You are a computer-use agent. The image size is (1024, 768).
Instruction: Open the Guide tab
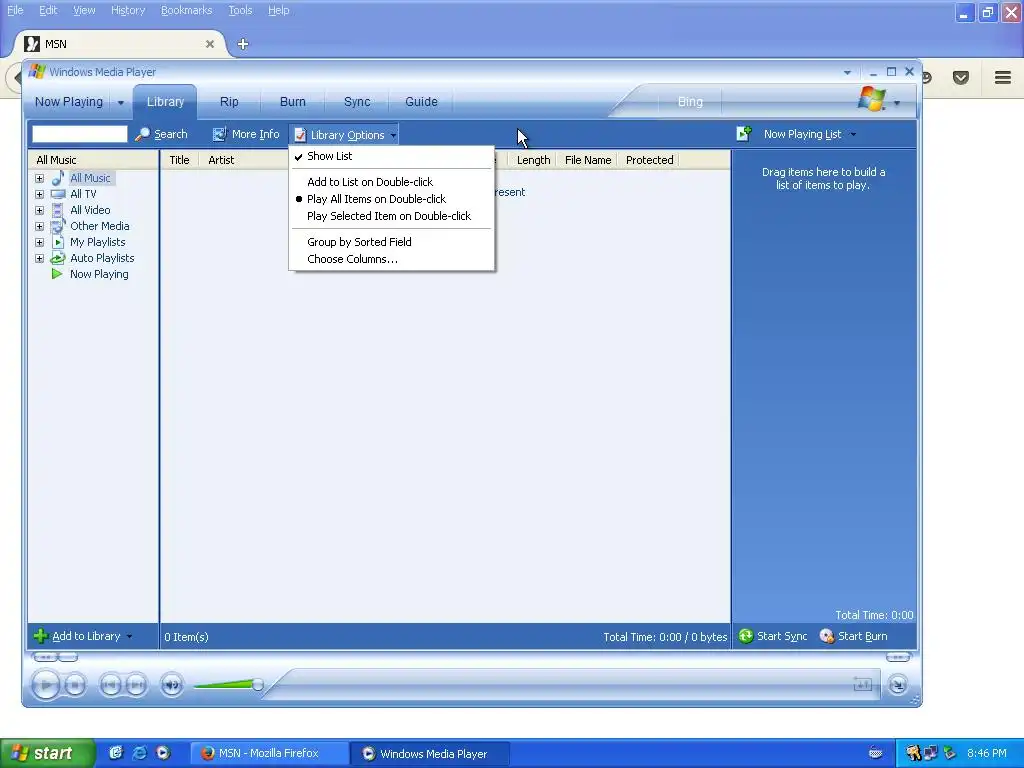click(421, 102)
